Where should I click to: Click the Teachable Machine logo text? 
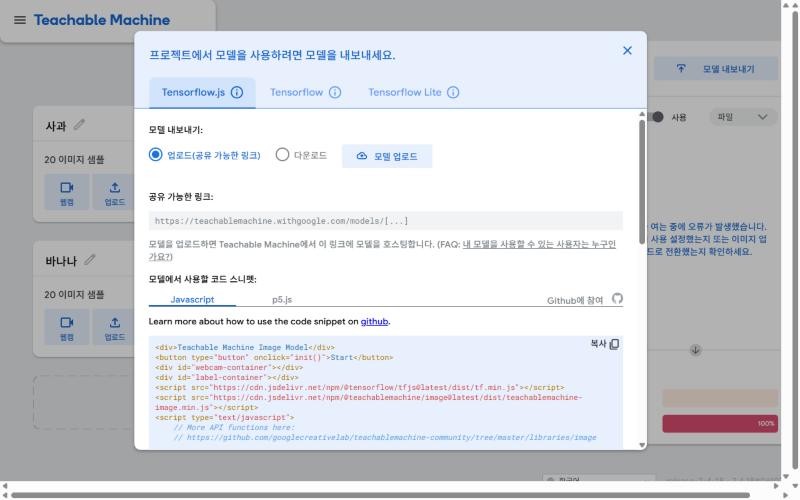(102, 20)
